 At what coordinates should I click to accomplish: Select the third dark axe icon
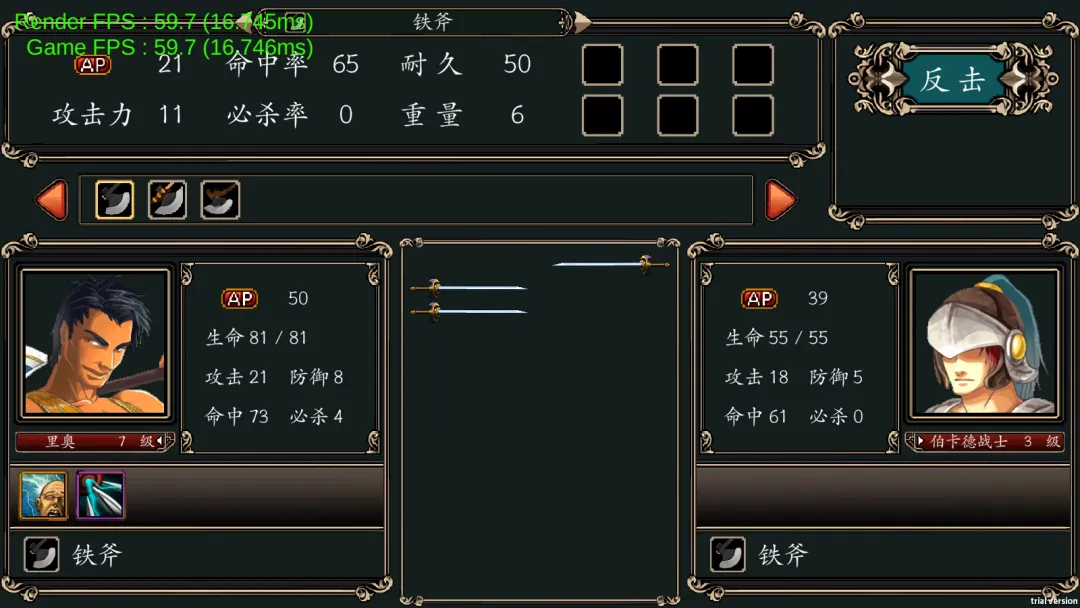coord(220,200)
